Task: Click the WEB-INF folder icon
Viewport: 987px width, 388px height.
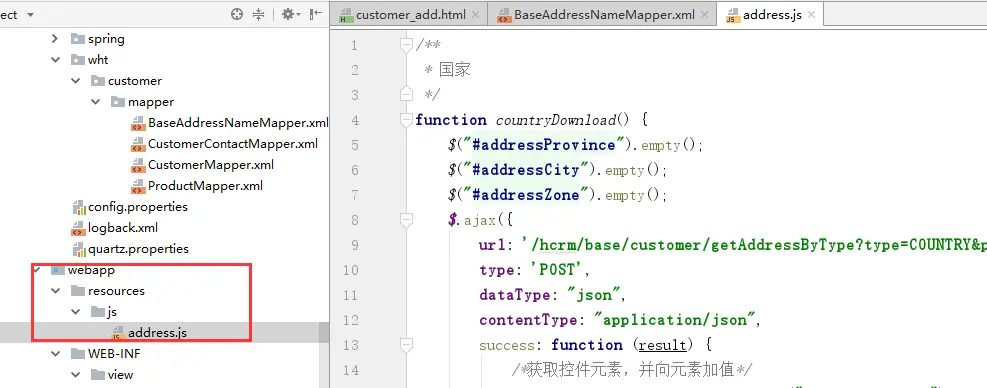Action: click(77, 354)
